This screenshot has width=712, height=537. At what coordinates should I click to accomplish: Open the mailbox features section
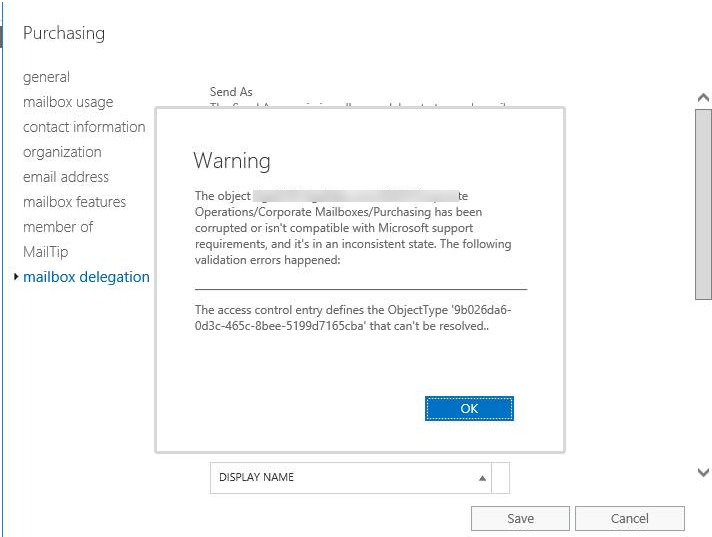click(x=74, y=202)
